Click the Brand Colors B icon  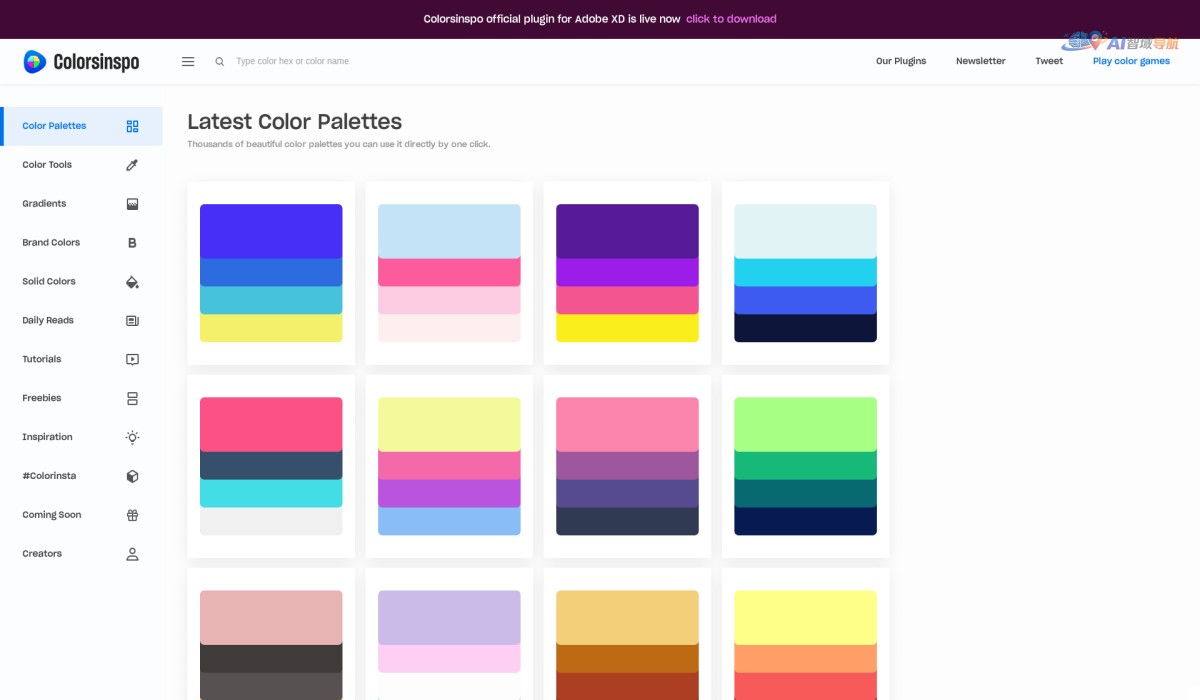(132, 242)
